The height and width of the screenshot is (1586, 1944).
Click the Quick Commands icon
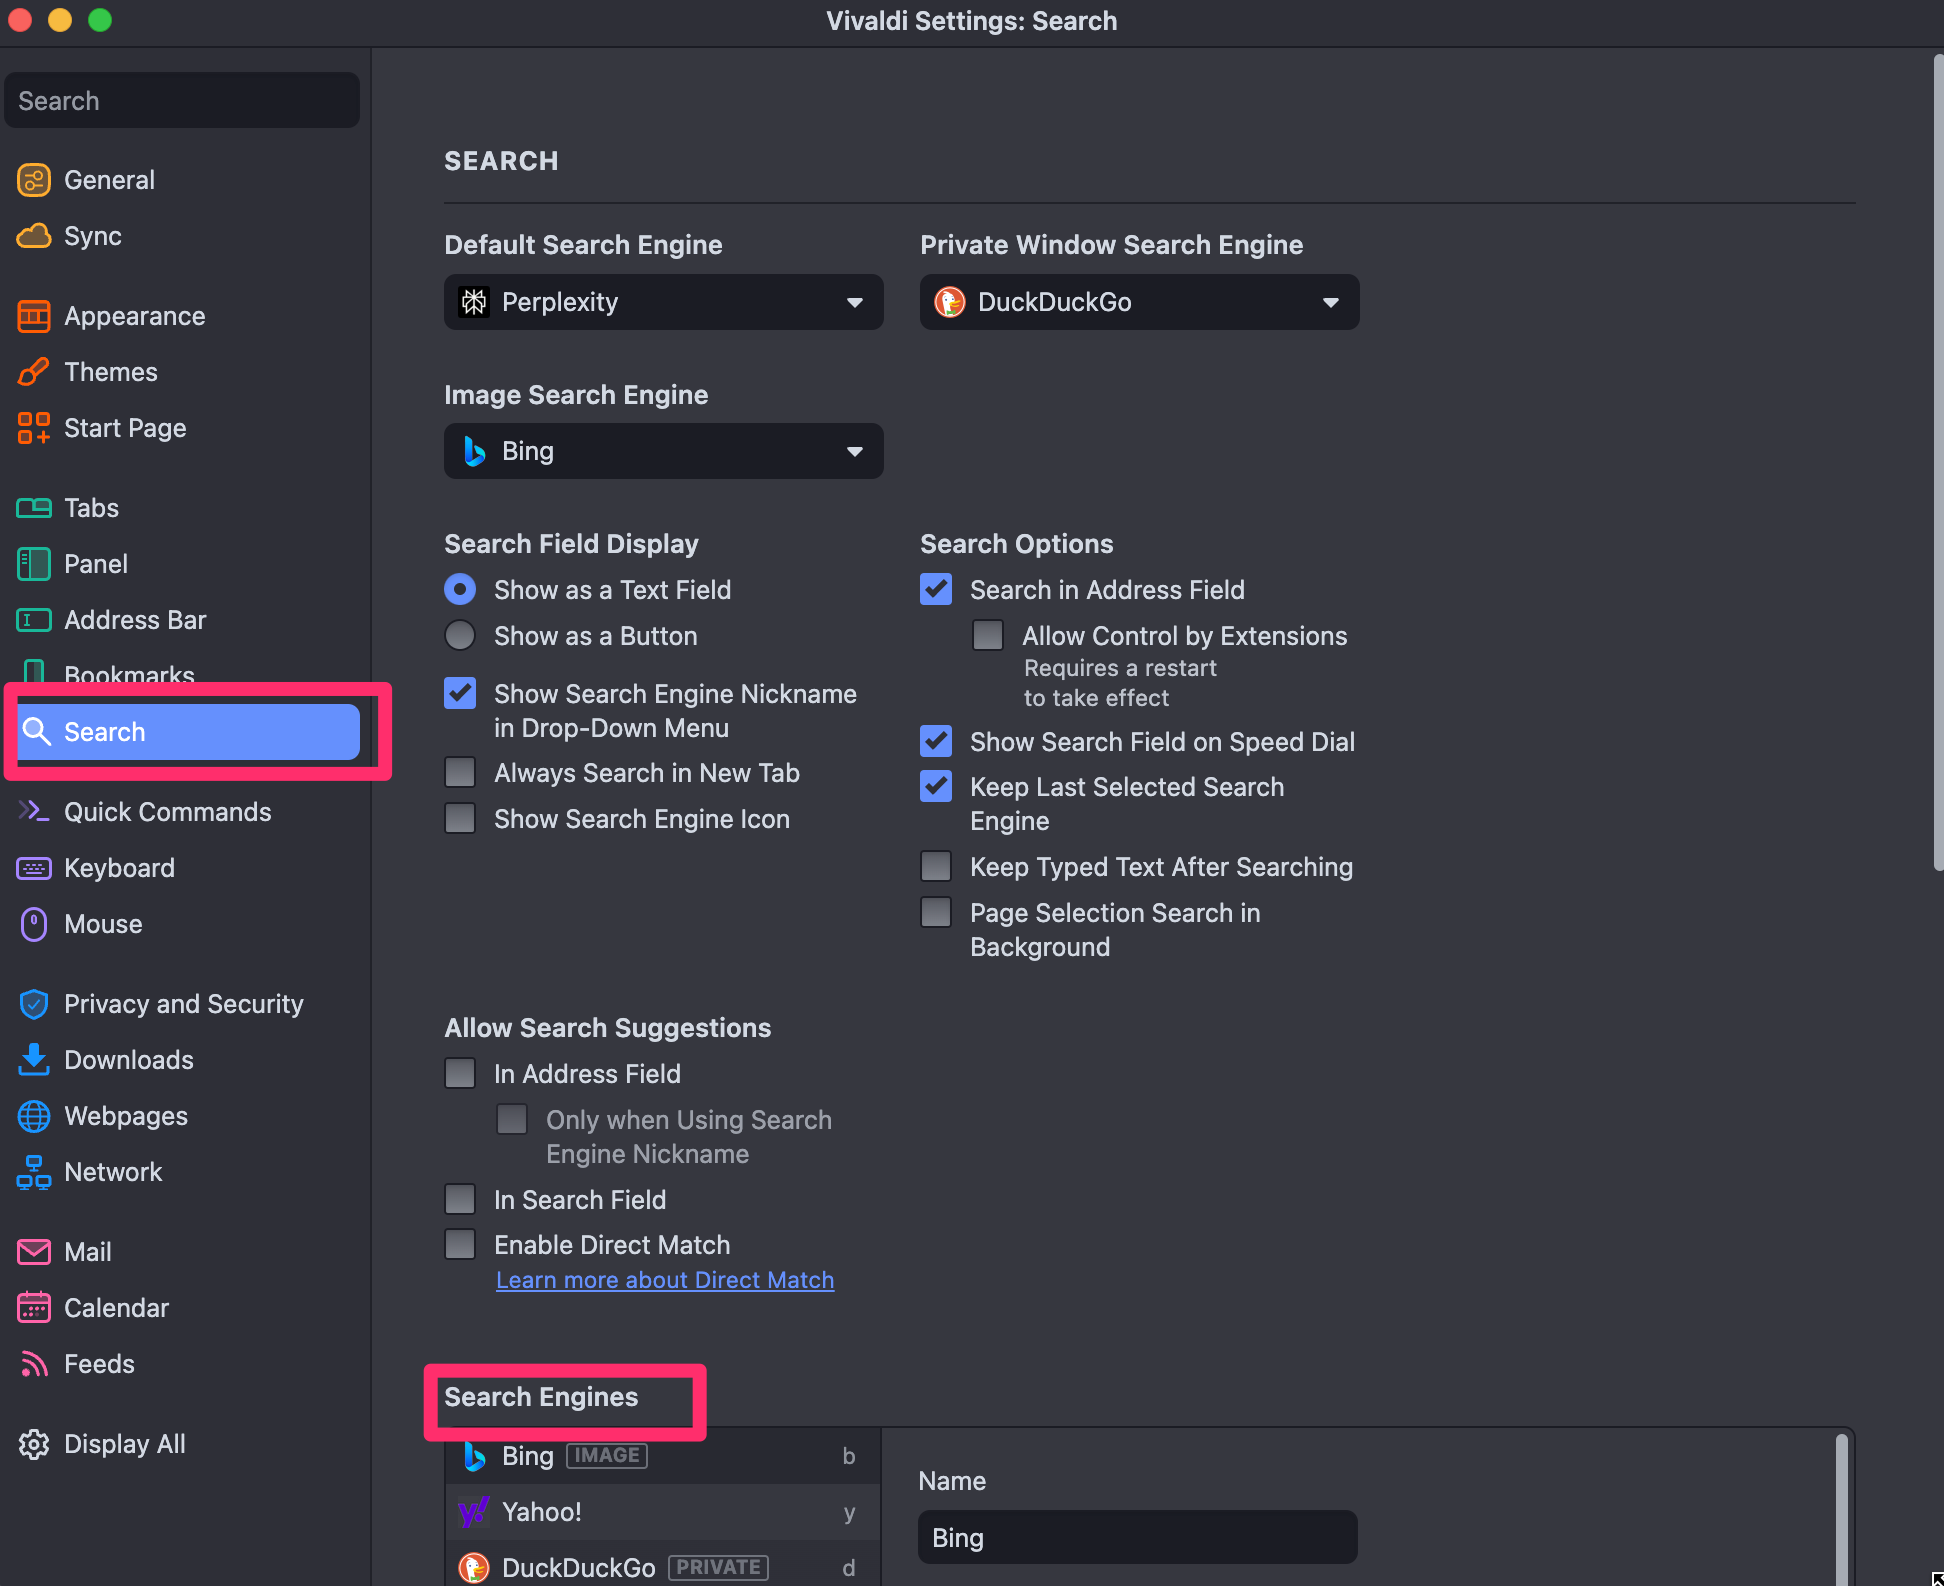point(34,811)
